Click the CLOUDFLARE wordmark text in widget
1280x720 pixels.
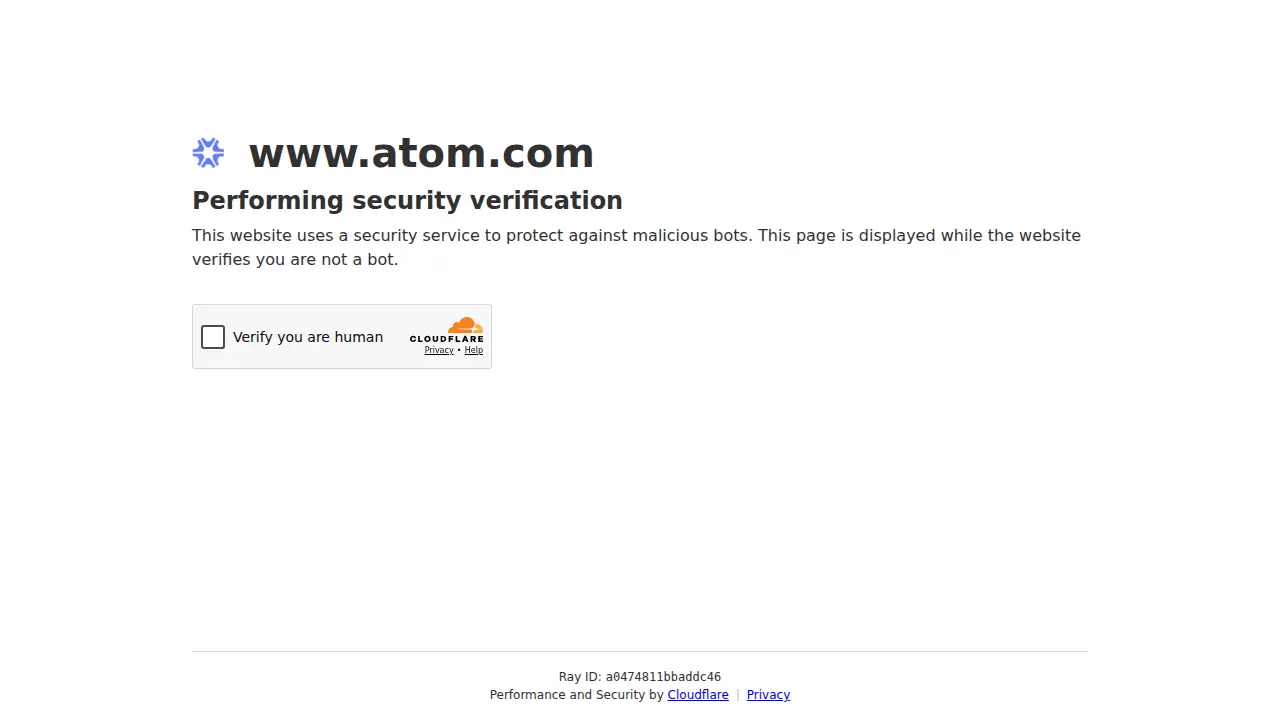[446, 339]
